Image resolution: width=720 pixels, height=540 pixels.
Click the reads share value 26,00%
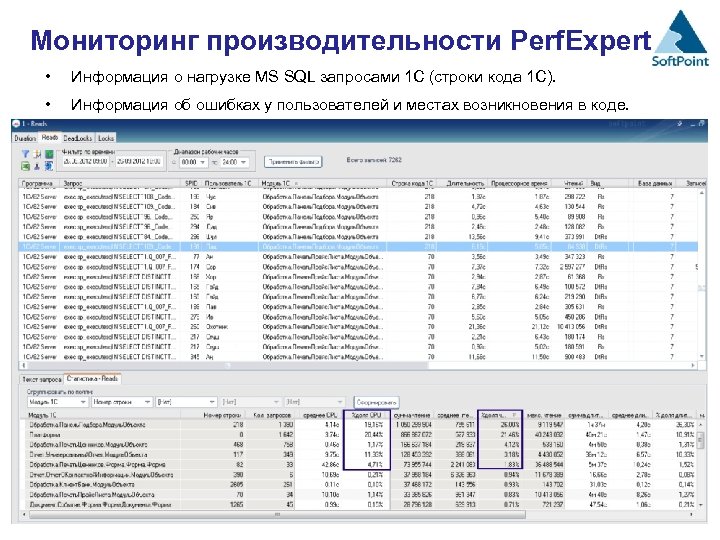pyautogui.click(x=510, y=425)
